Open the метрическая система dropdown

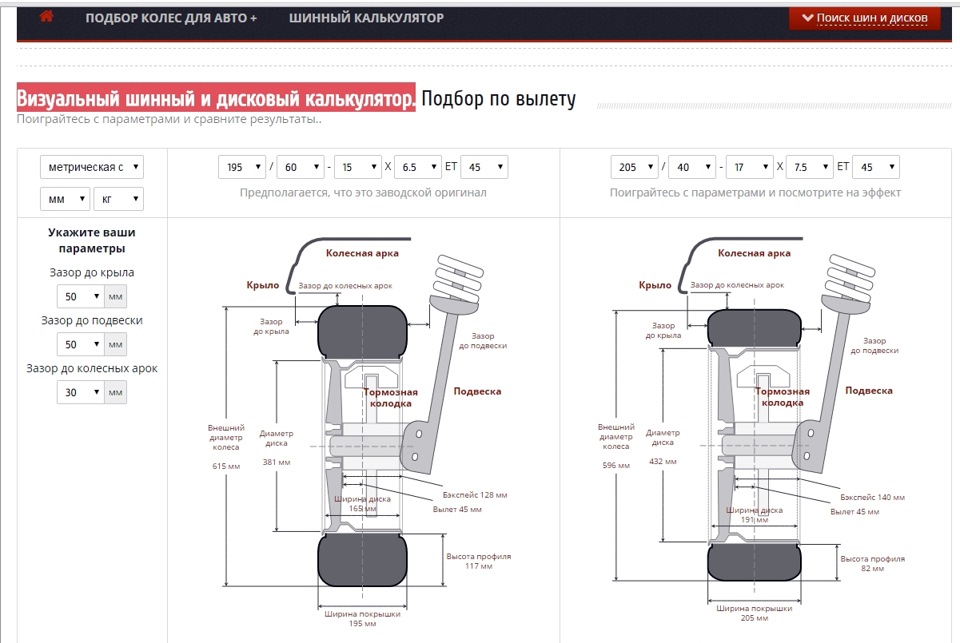pos(92,167)
